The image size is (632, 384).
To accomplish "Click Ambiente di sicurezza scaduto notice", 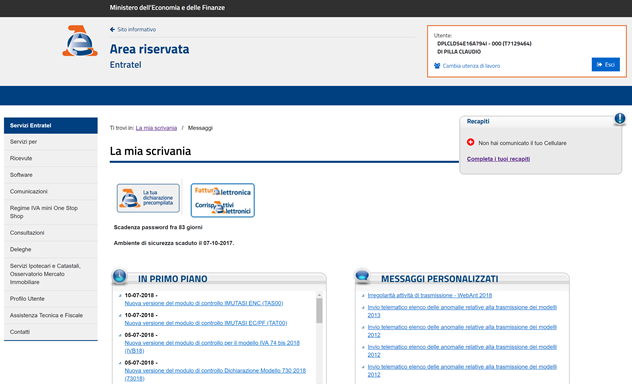I will point(174,243).
